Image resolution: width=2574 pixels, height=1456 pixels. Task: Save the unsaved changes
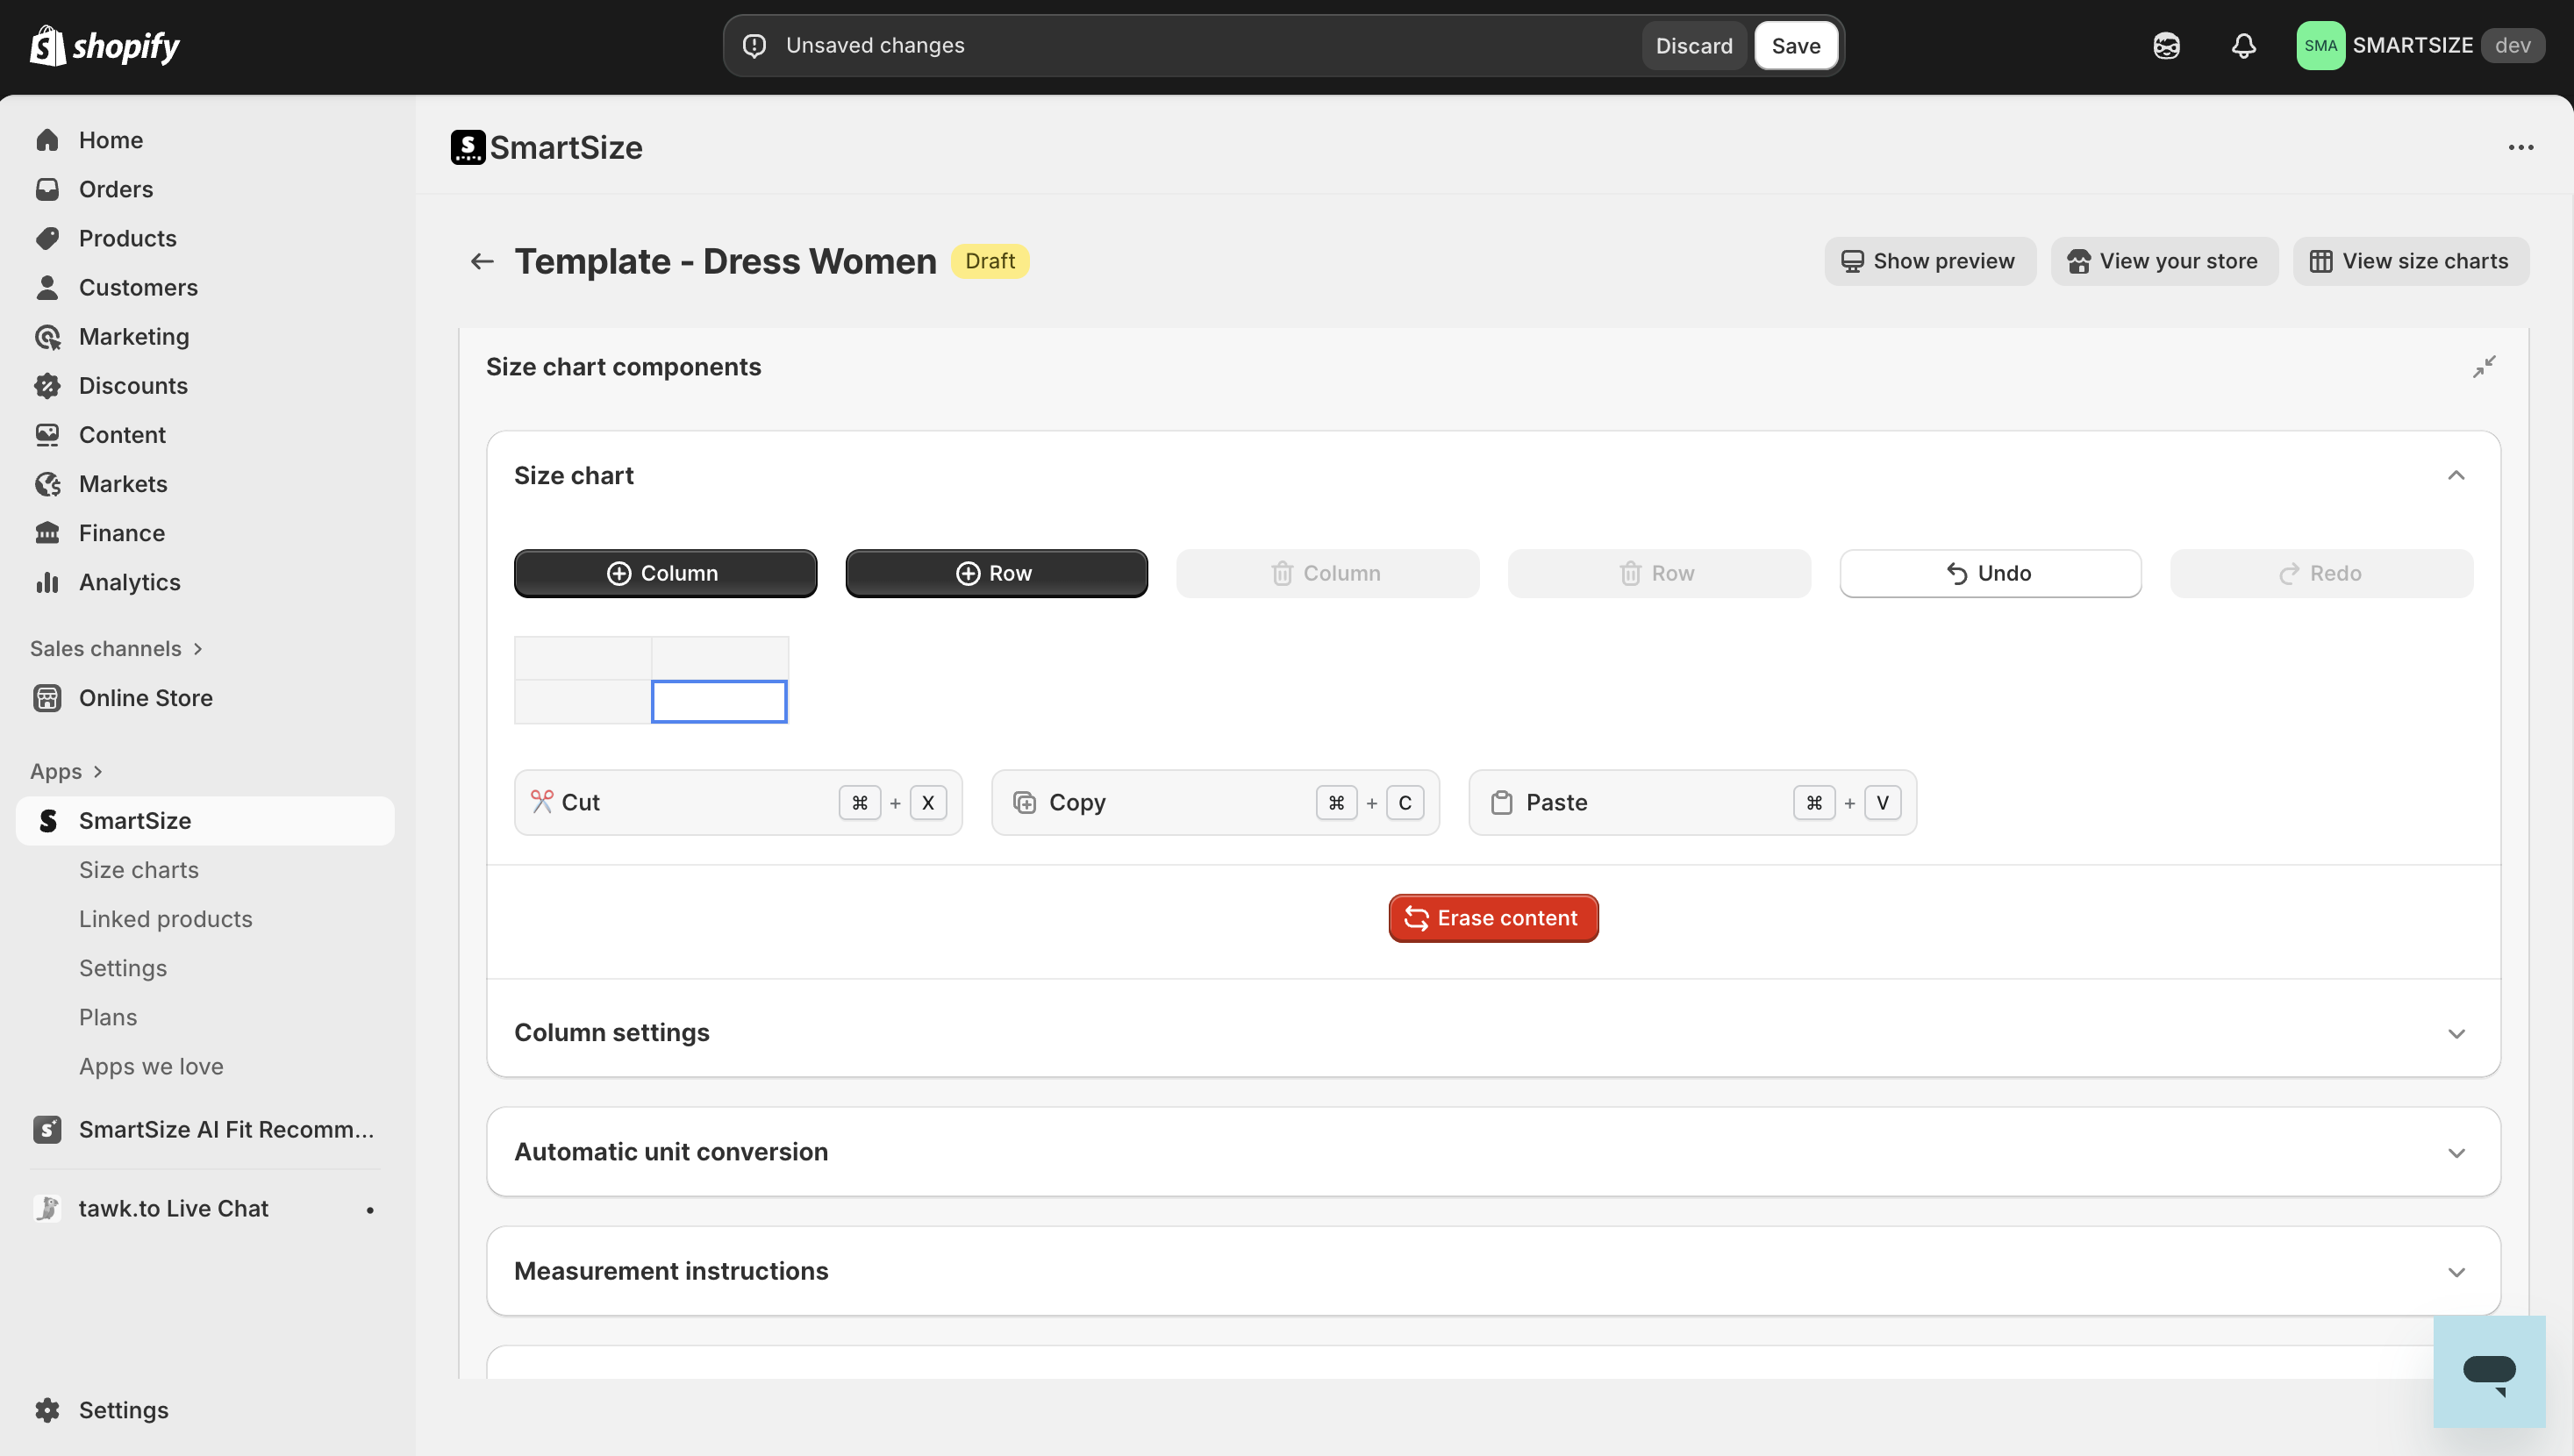tap(1795, 46)
